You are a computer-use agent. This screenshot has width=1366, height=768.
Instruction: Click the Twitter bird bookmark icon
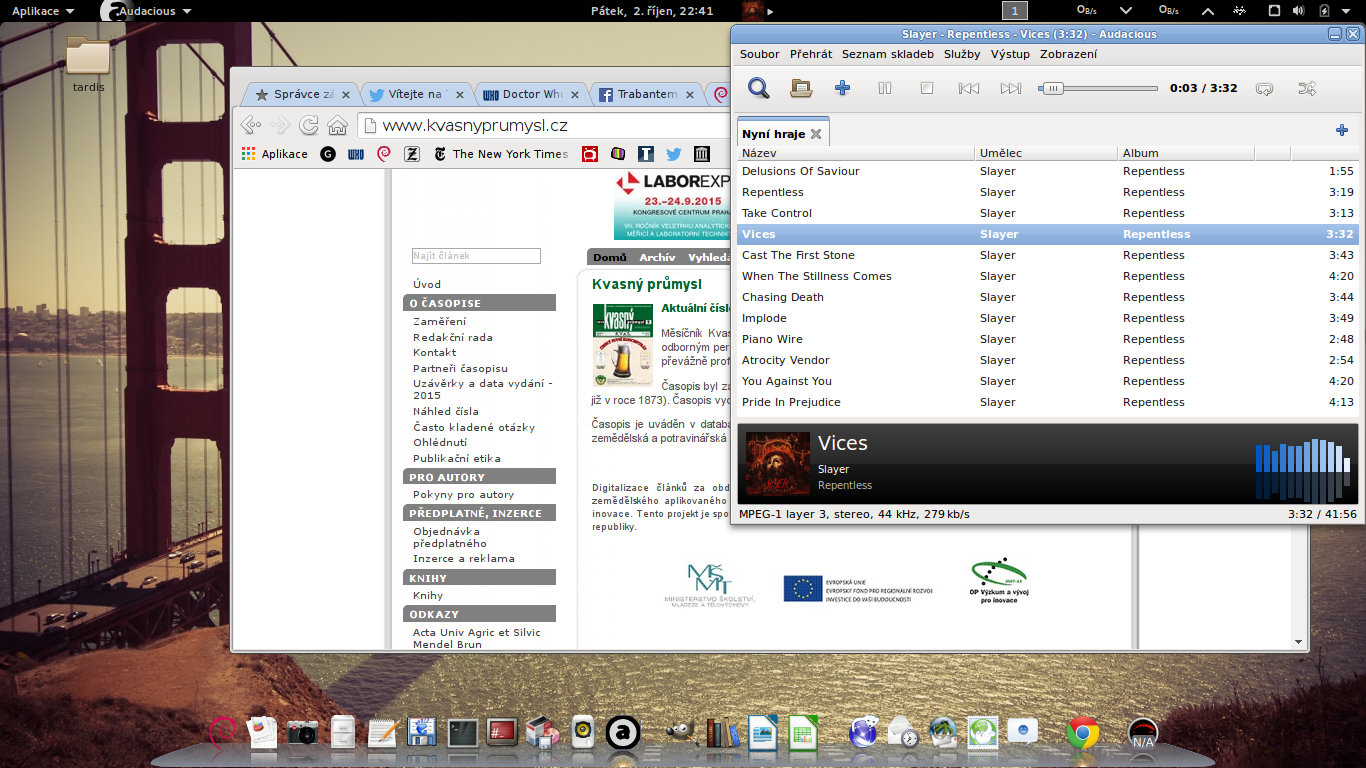674,154
